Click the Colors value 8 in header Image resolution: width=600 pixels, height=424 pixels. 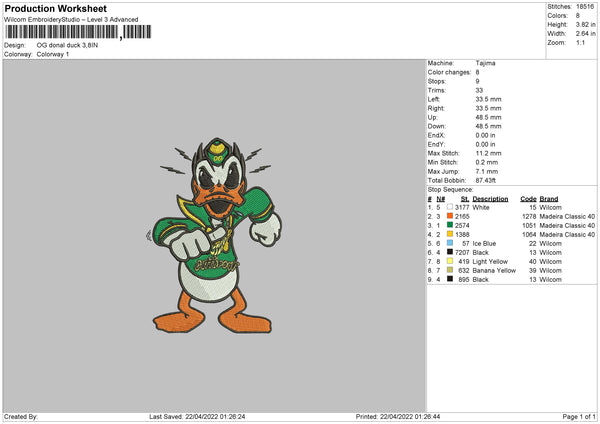click(x=578, y=16)
